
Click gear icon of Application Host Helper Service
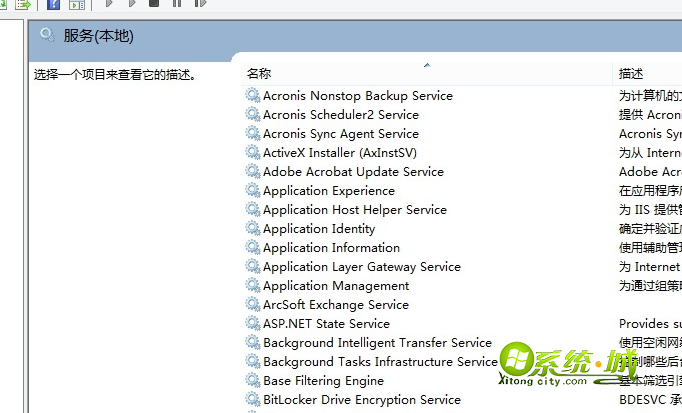tap(253, 210)
